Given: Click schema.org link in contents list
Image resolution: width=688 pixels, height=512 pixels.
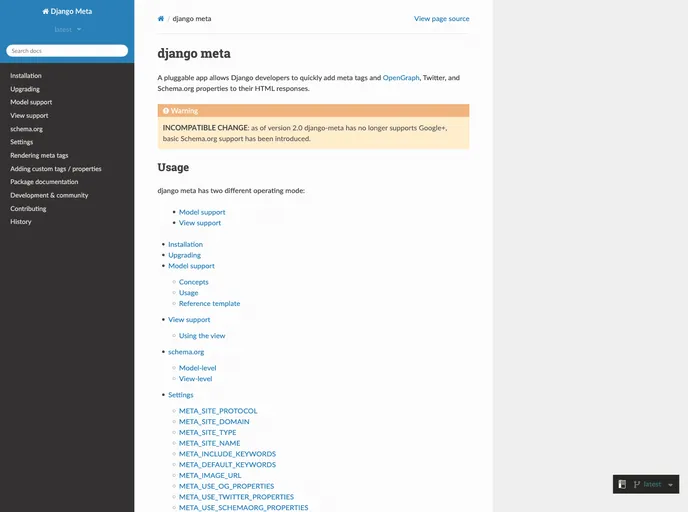Looking at the screenshot, I should 186,352.
